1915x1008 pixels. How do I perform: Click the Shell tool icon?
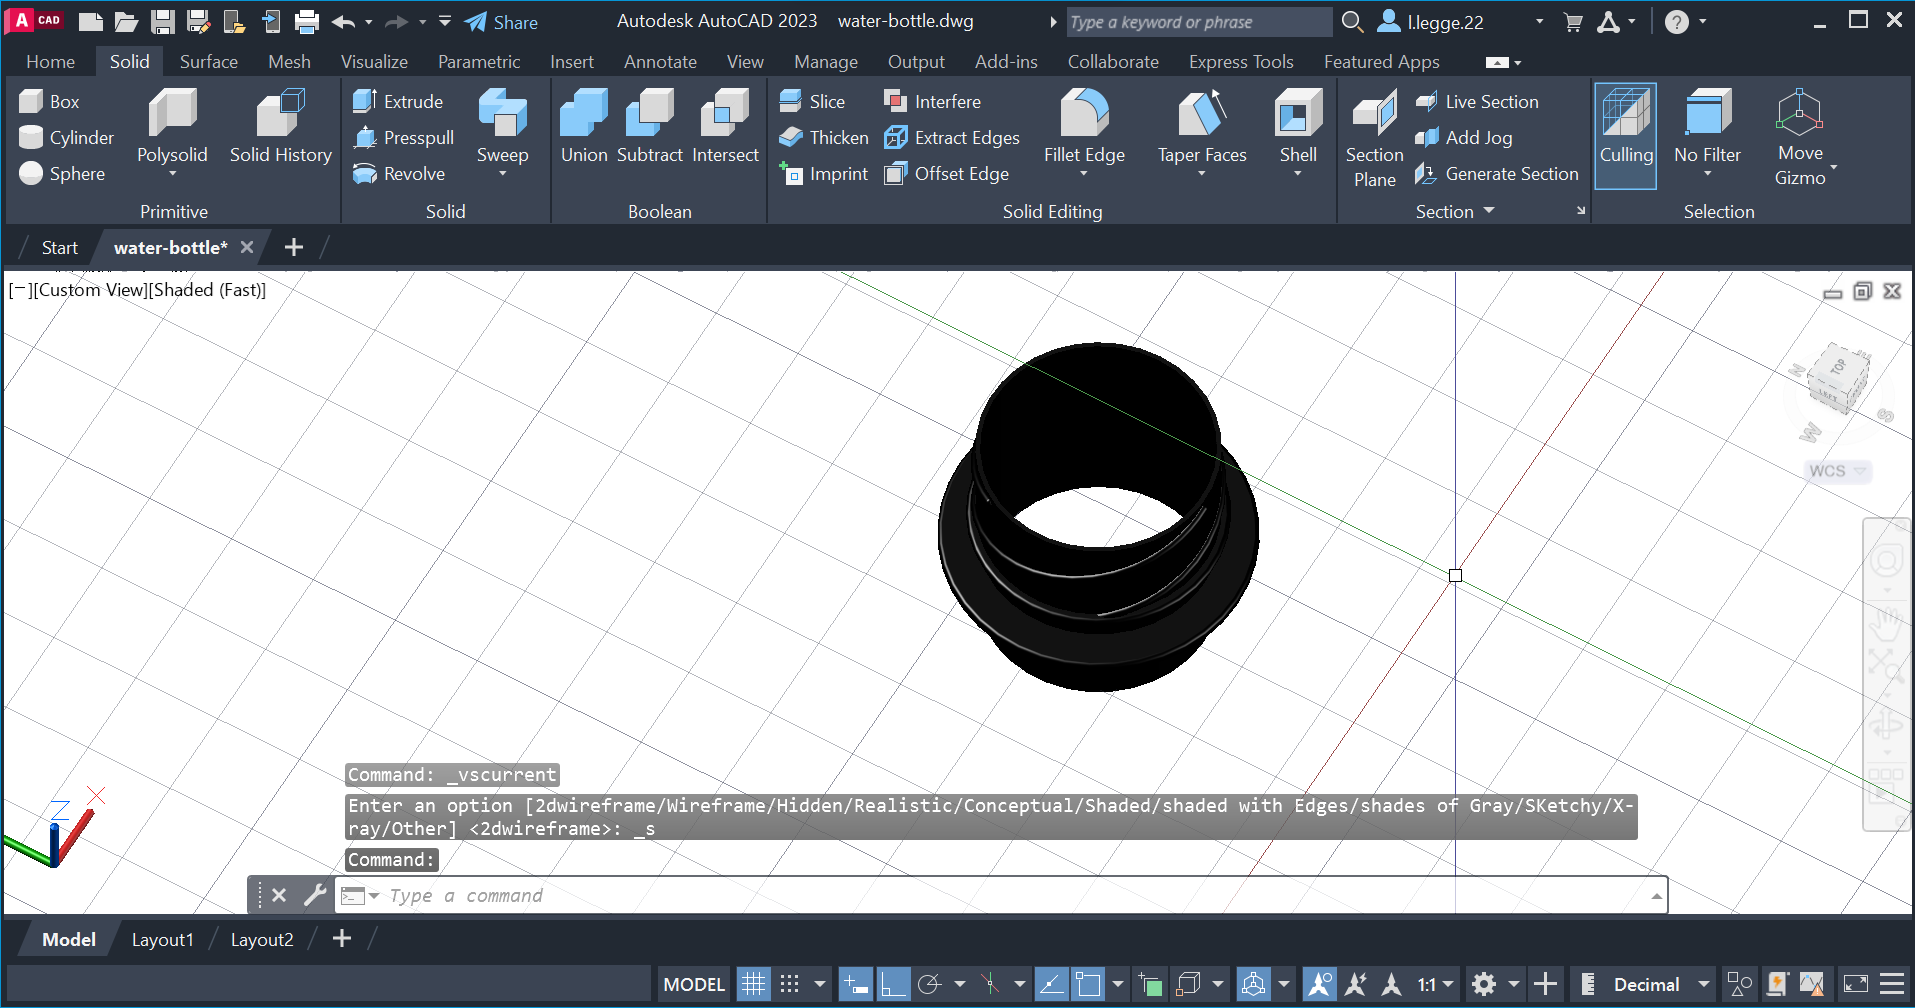pos(1298,112)
